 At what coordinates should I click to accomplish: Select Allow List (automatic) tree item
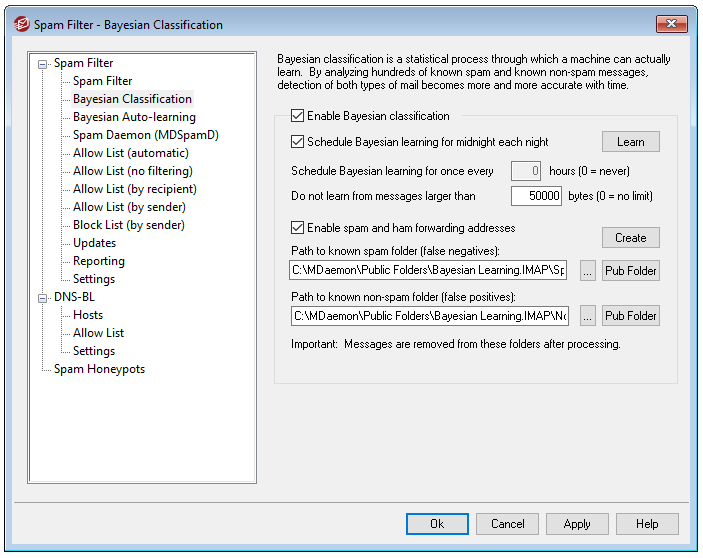click(x=130, y=153)
